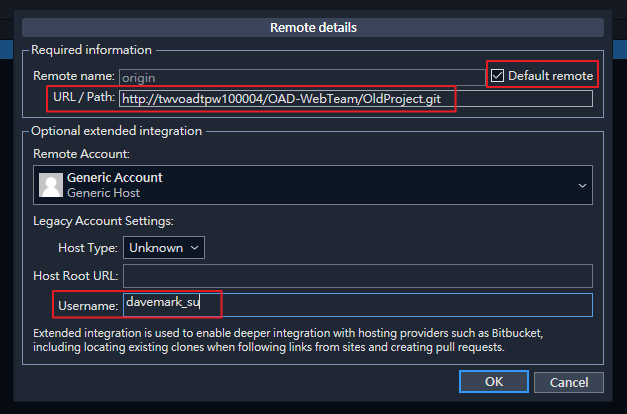The height and width of the screenshot is (414, 627).
Task: Click the 'Username:' label
Action: click(88, 304)
